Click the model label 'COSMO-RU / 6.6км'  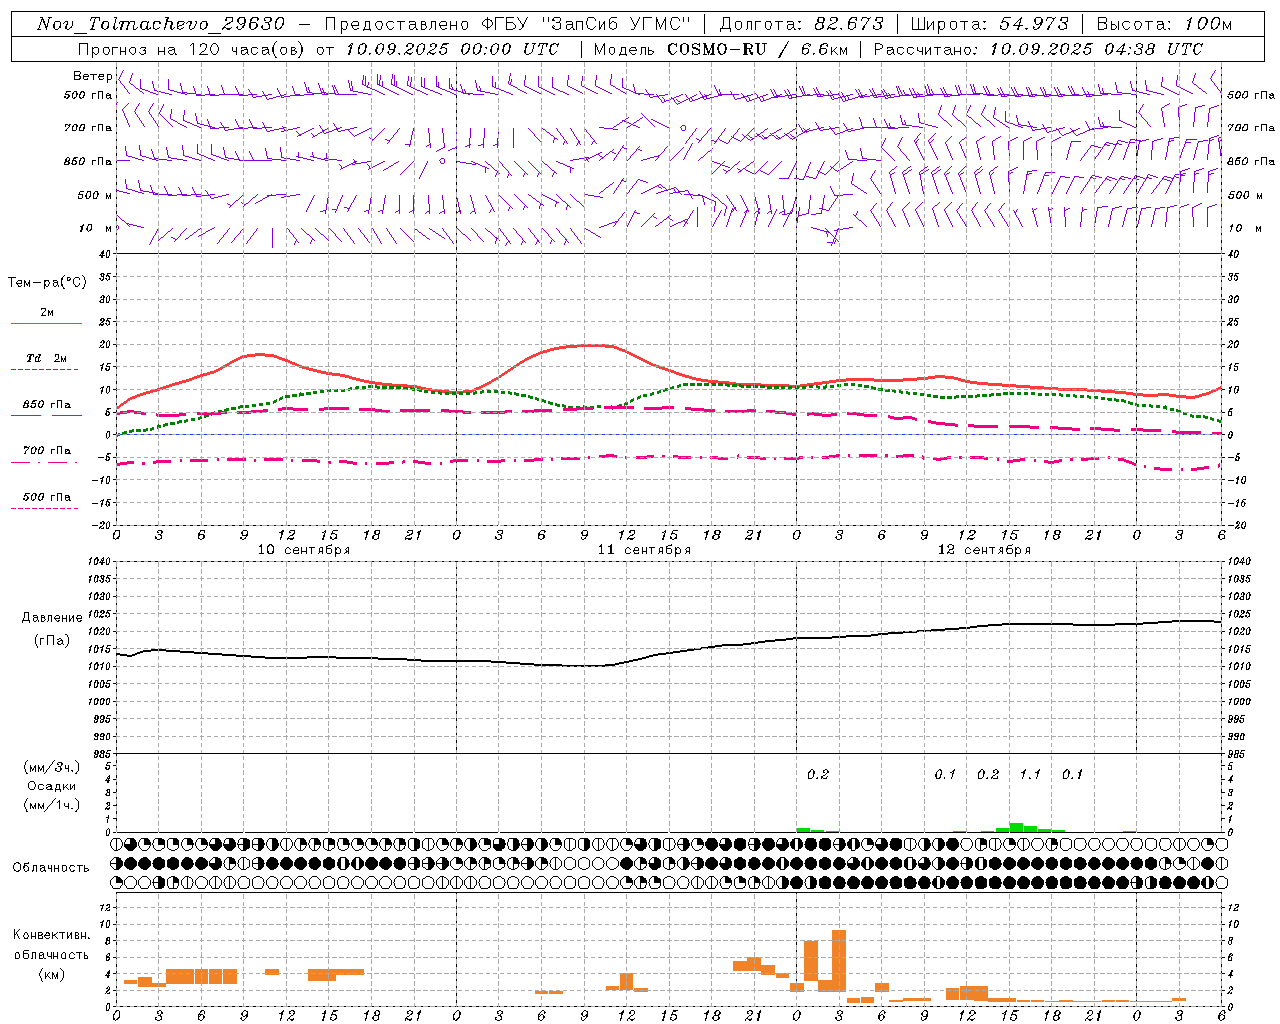756,49
